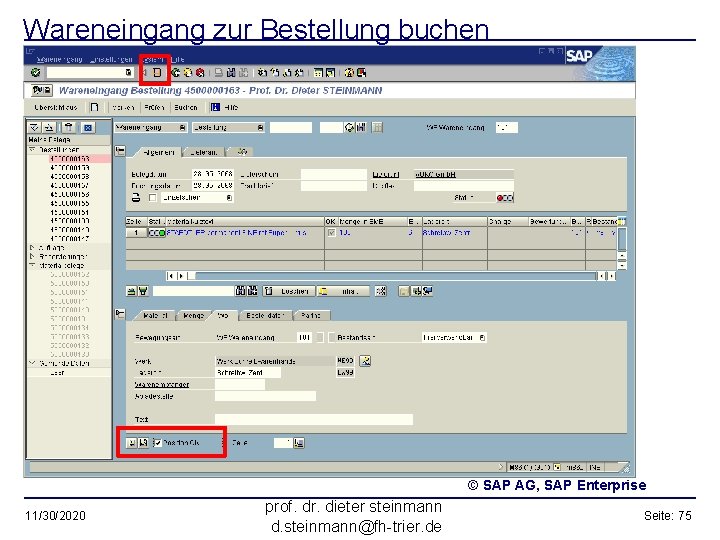Click the Lieferant underlined label link
Image resolution: width=720 pixels, height=540 pixels.
(x=386, y=174)
